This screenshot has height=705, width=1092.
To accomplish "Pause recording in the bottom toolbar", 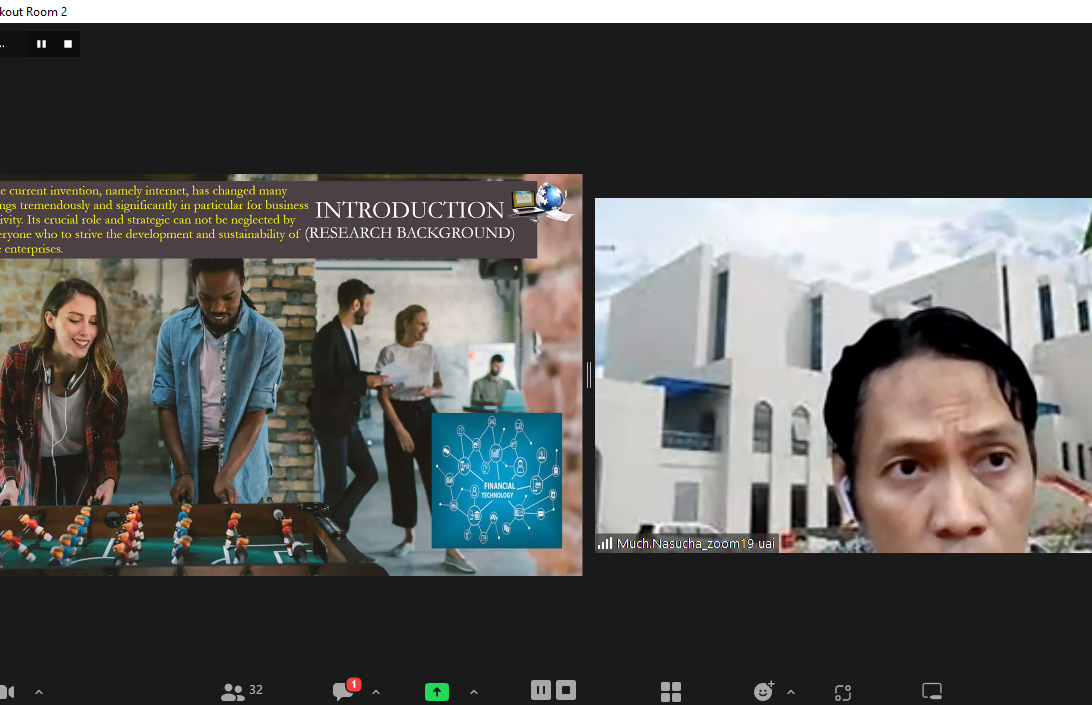I will (x=540, y=690).
